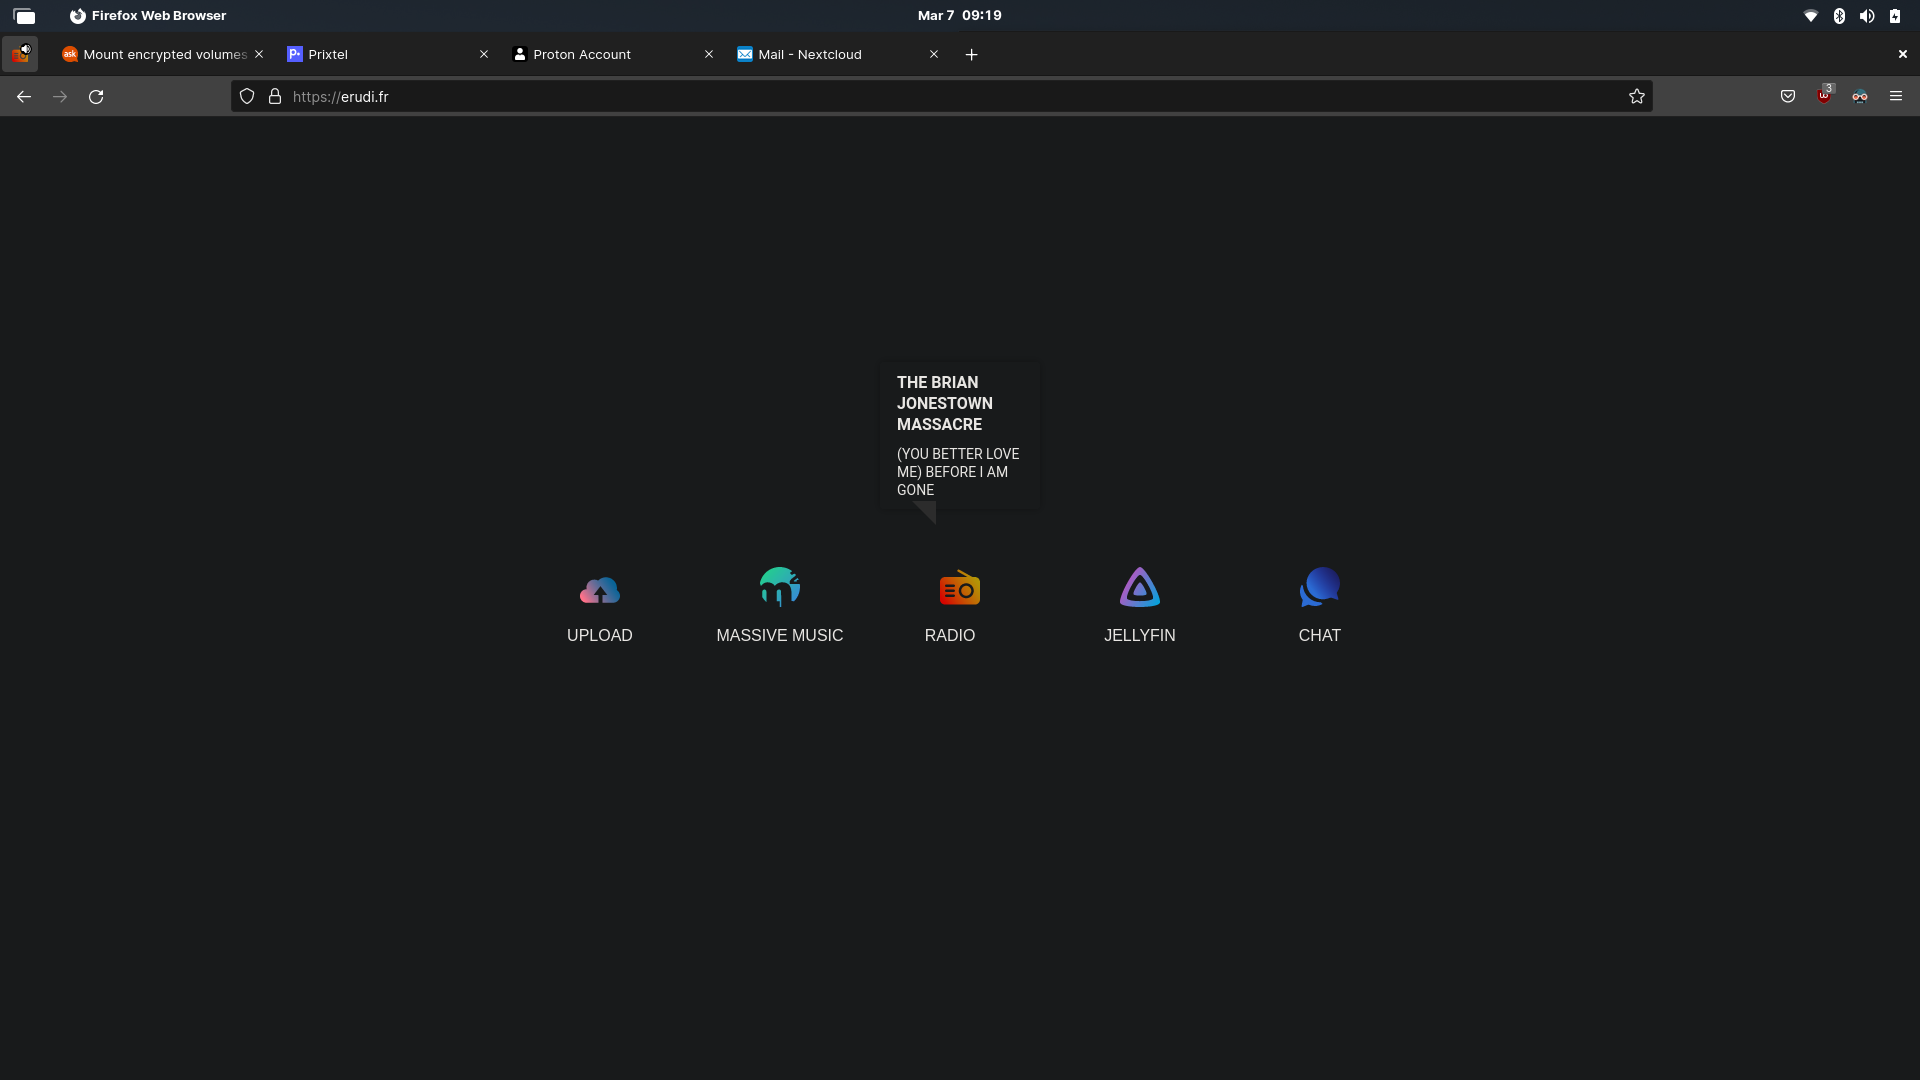The width and height of the screenshot is (1920, 1080).
Task: Open the Chat bubble icon
Action: [1319, 588]
